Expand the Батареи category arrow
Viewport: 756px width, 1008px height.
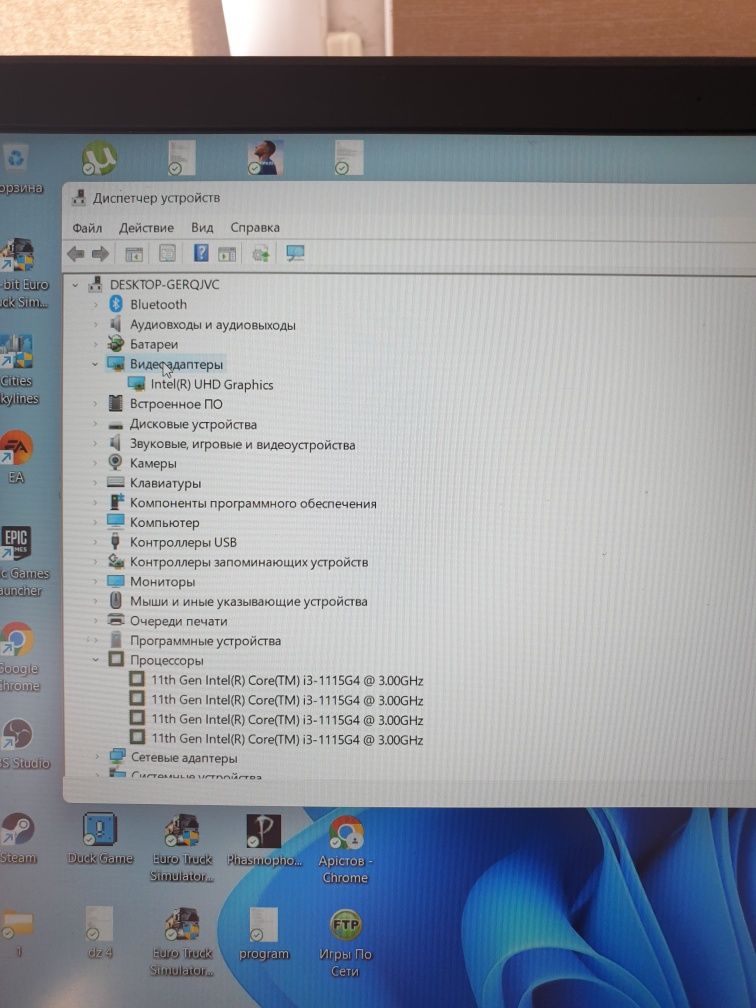(x=96, y=345)
